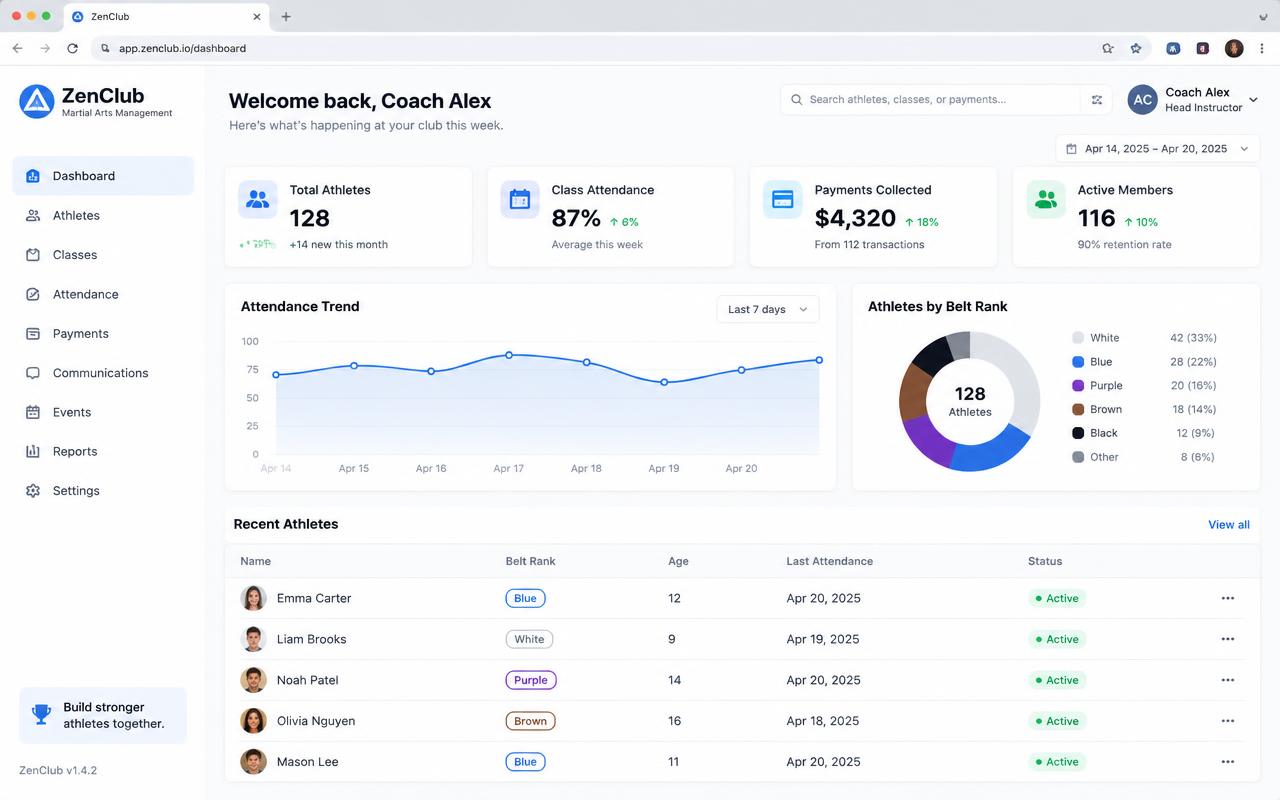Click the Purple belt badge for Noah Patel
The height and width of the screenshot is (800, 1280).
(531, 680)
